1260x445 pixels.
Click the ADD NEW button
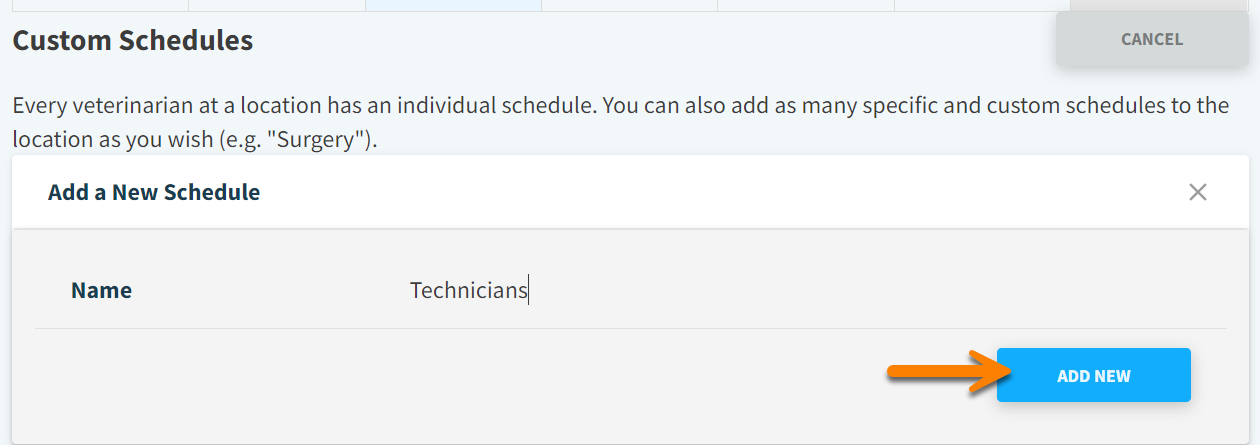(1093, 375)
